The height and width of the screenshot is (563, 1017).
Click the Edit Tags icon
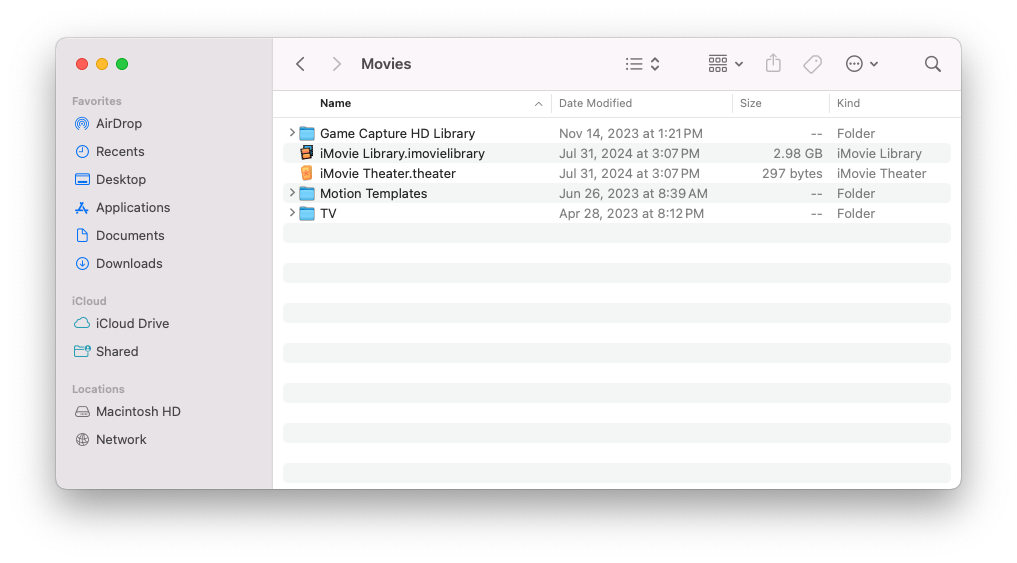tap(812, 64)
